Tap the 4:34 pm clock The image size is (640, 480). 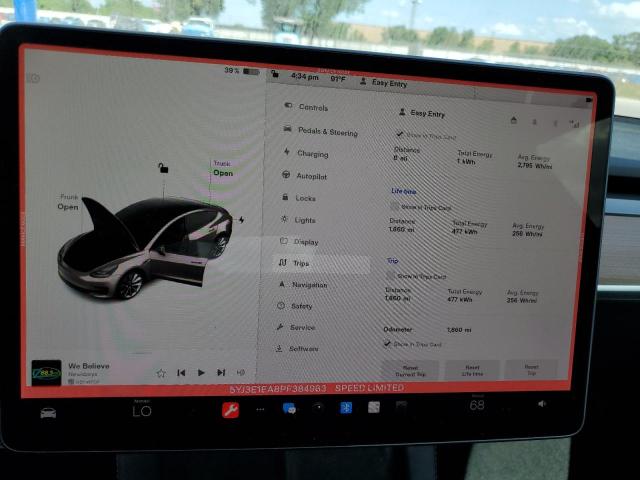pyautogui.click(x=304, y=76)
